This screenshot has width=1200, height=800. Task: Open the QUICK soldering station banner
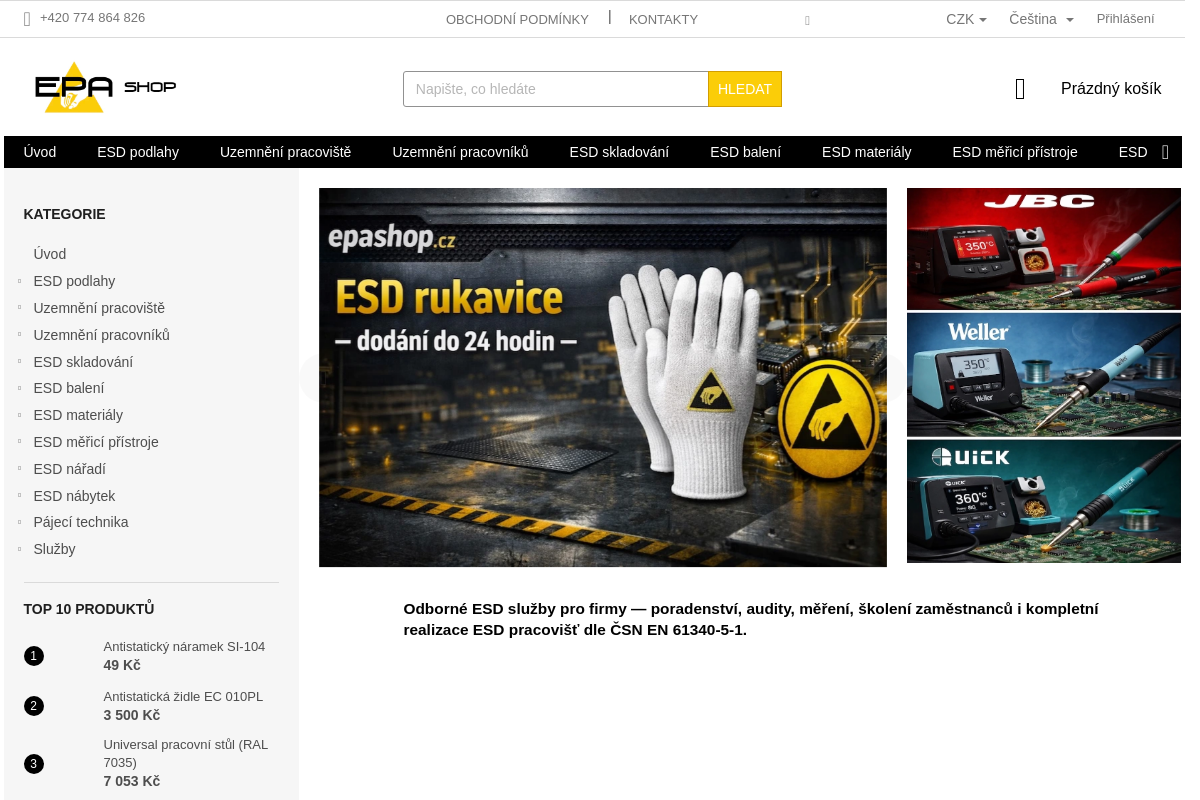click(x=1044, y=501)
